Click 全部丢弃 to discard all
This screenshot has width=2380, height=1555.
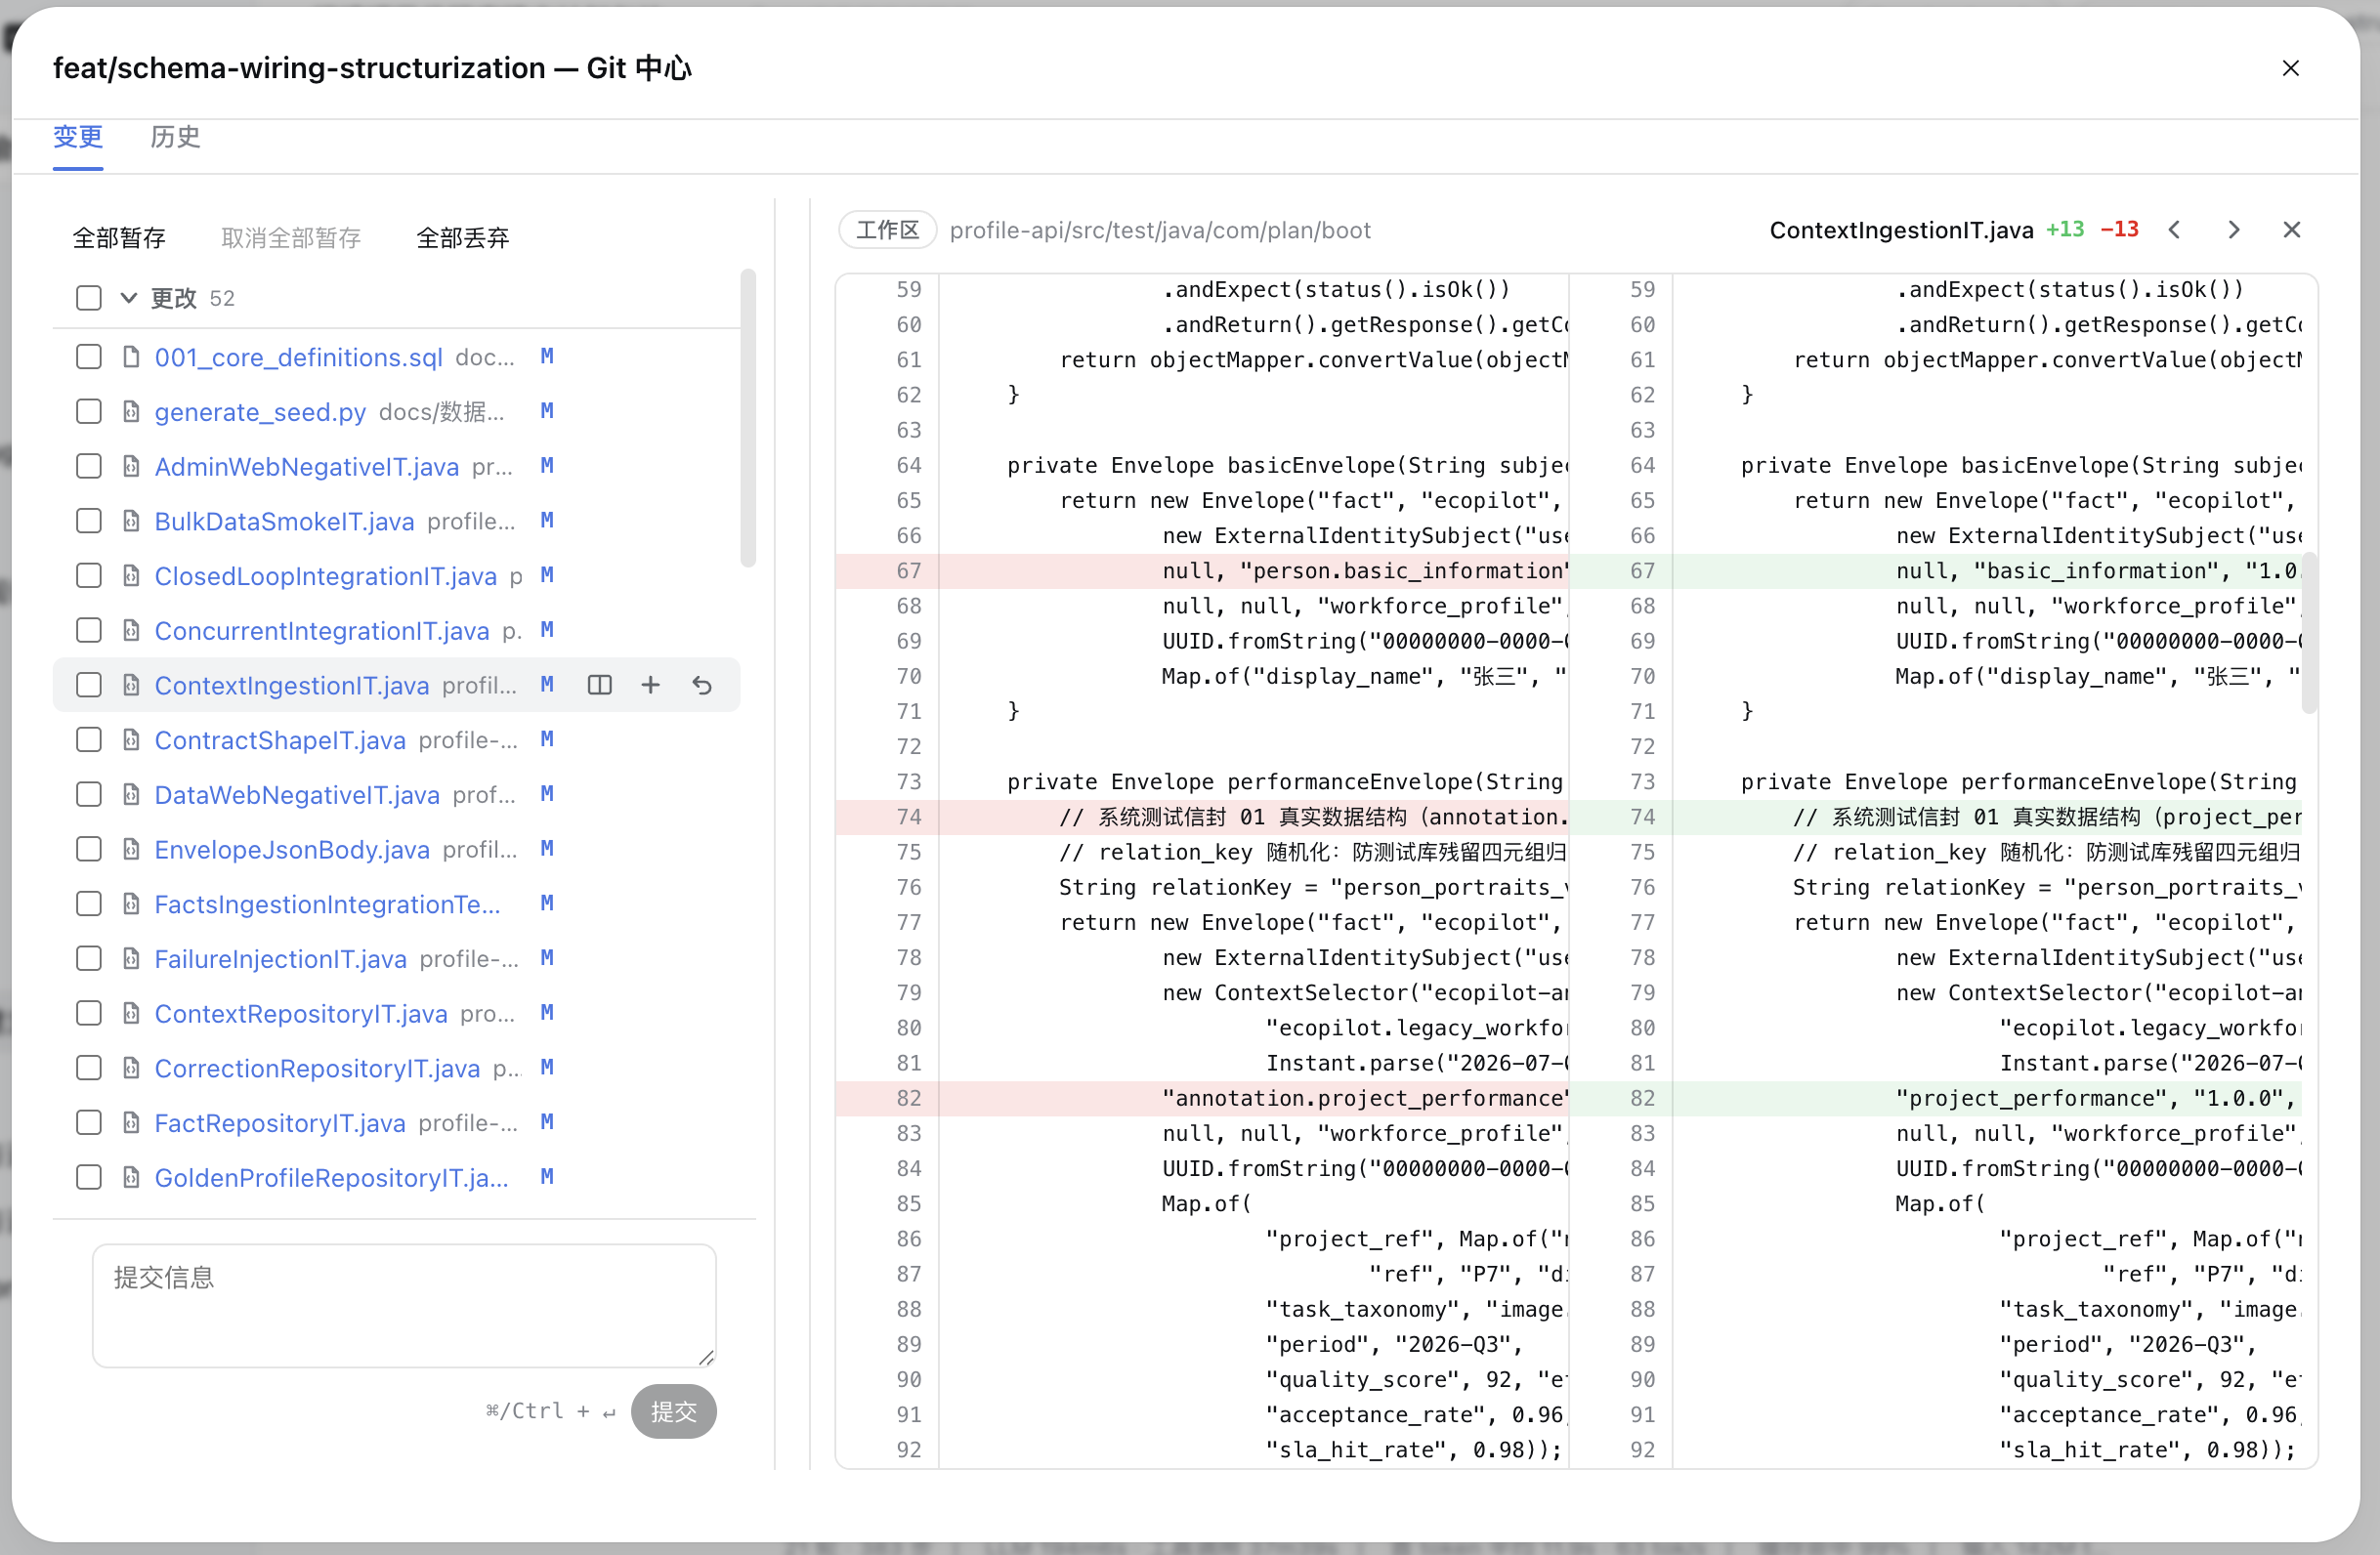coord(463,238)
